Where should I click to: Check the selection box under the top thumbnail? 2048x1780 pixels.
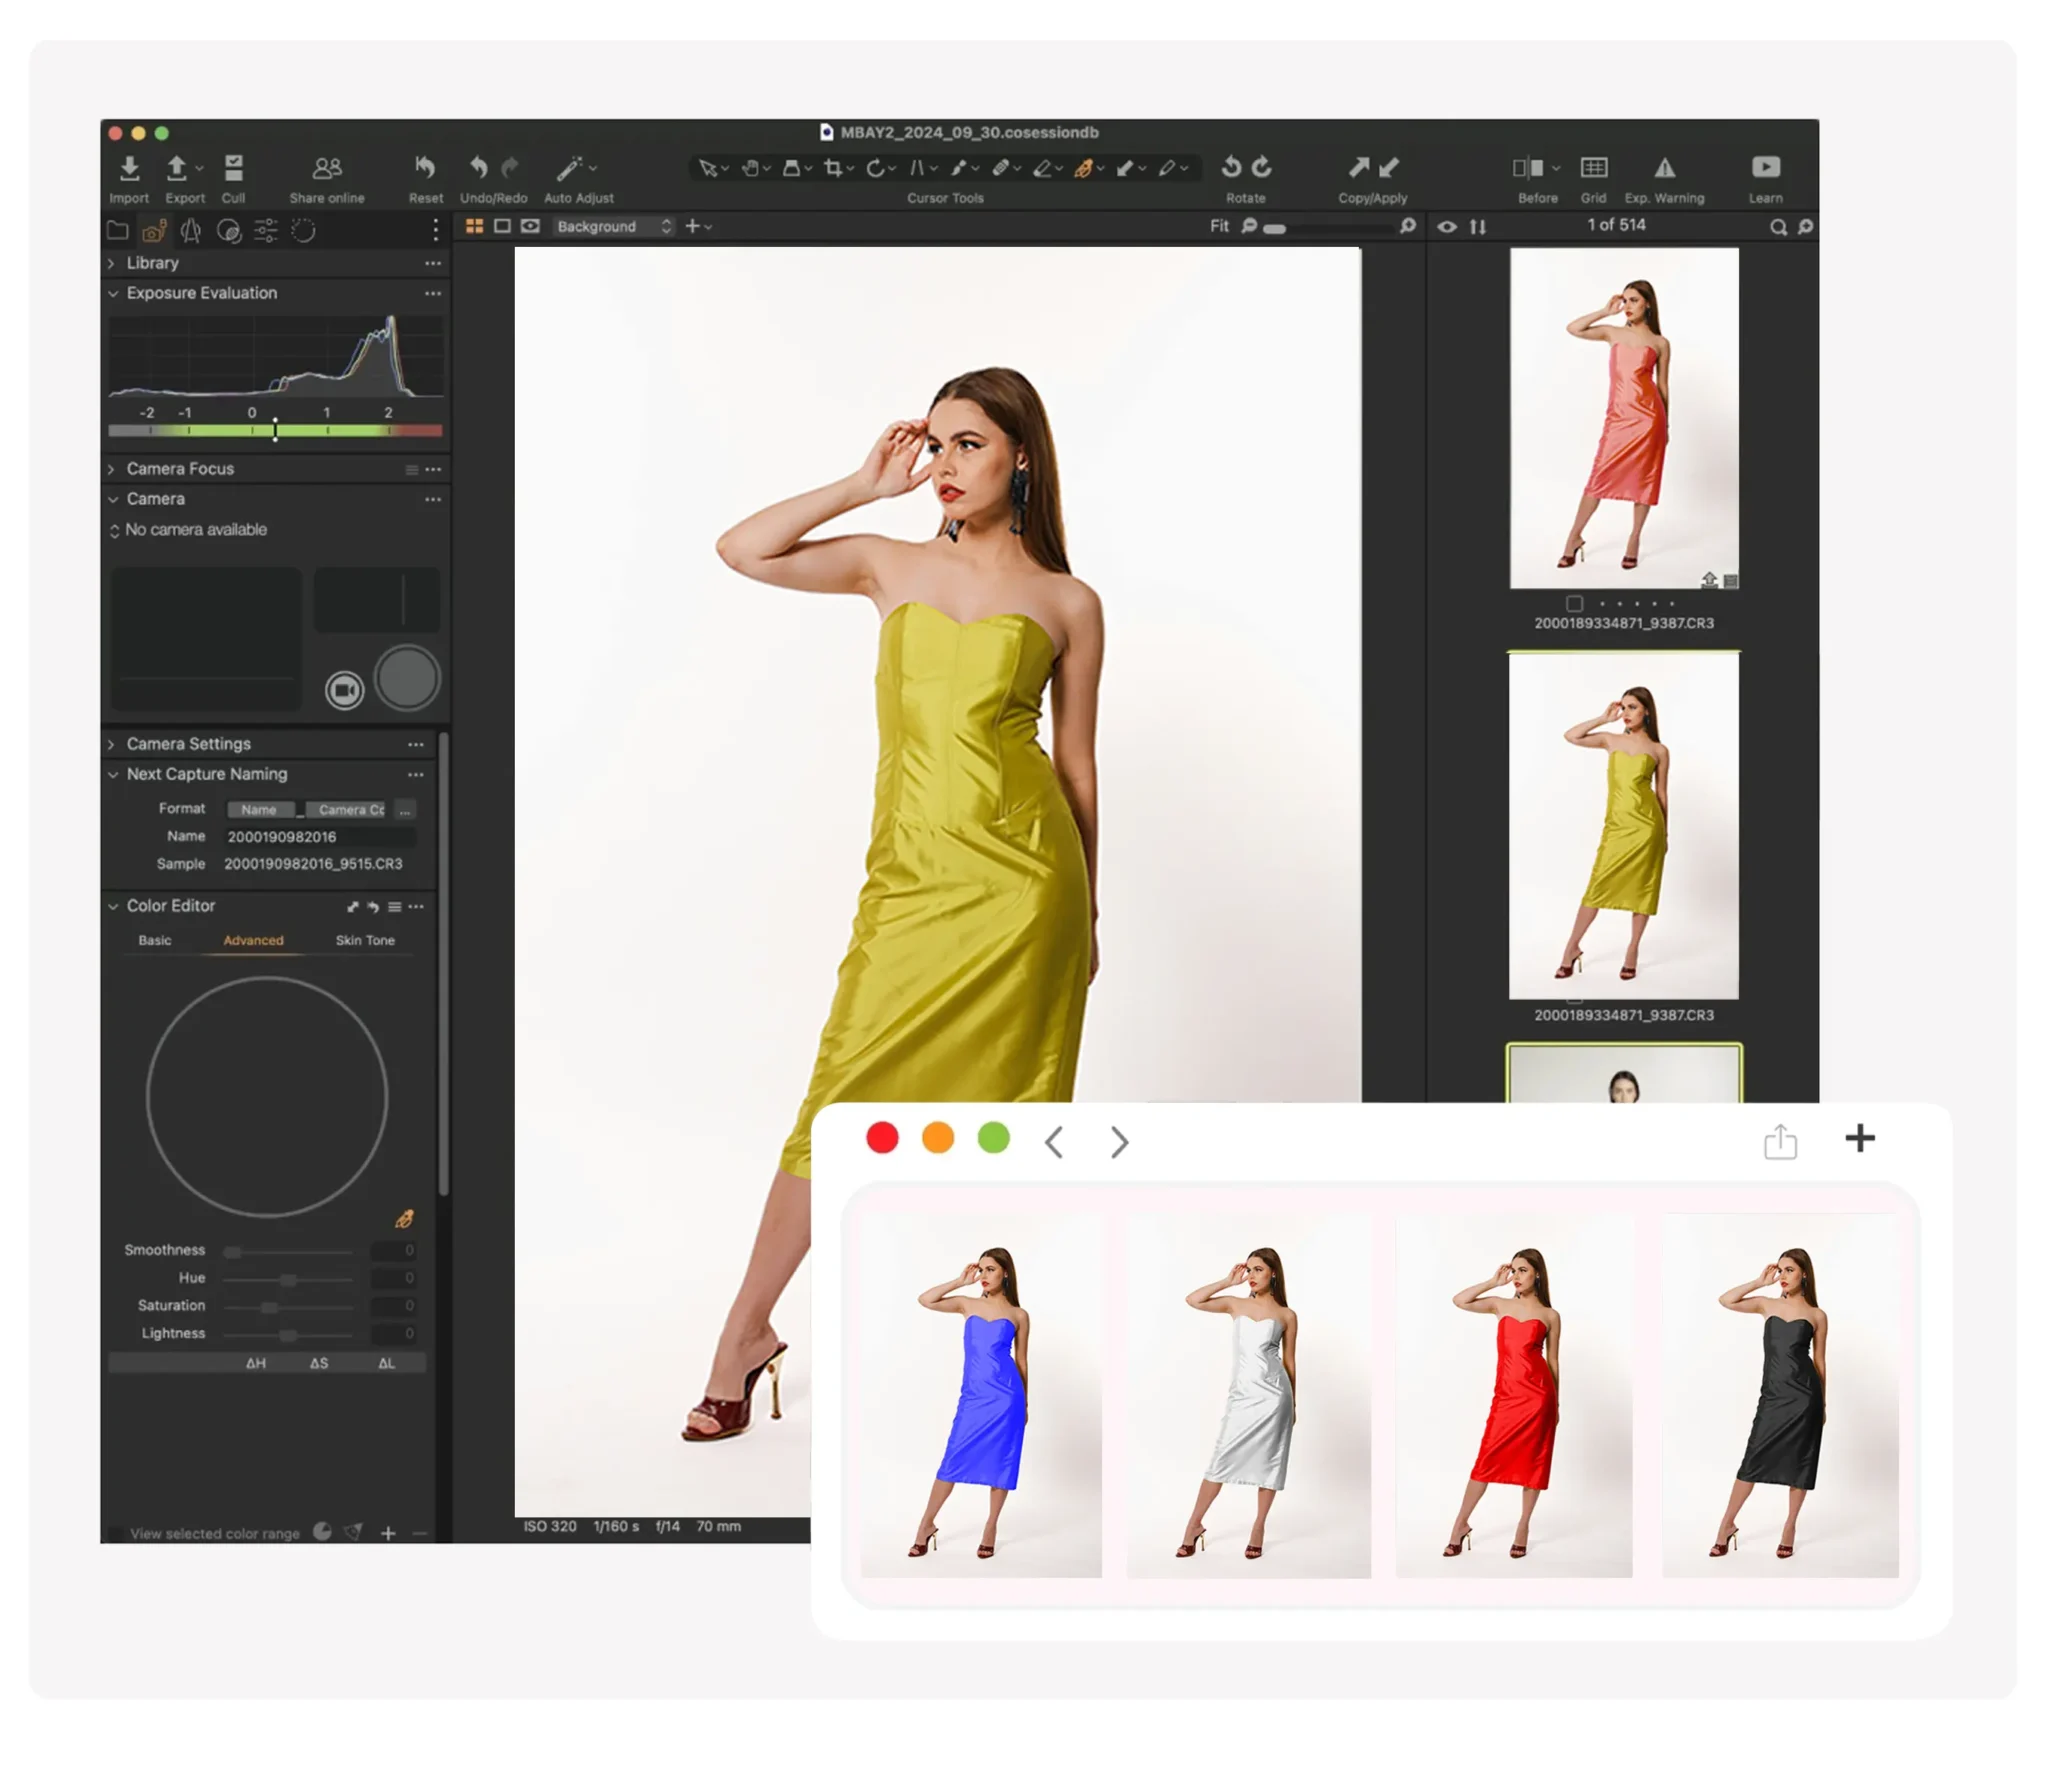pyautogui.click(x=1574, y=604)
